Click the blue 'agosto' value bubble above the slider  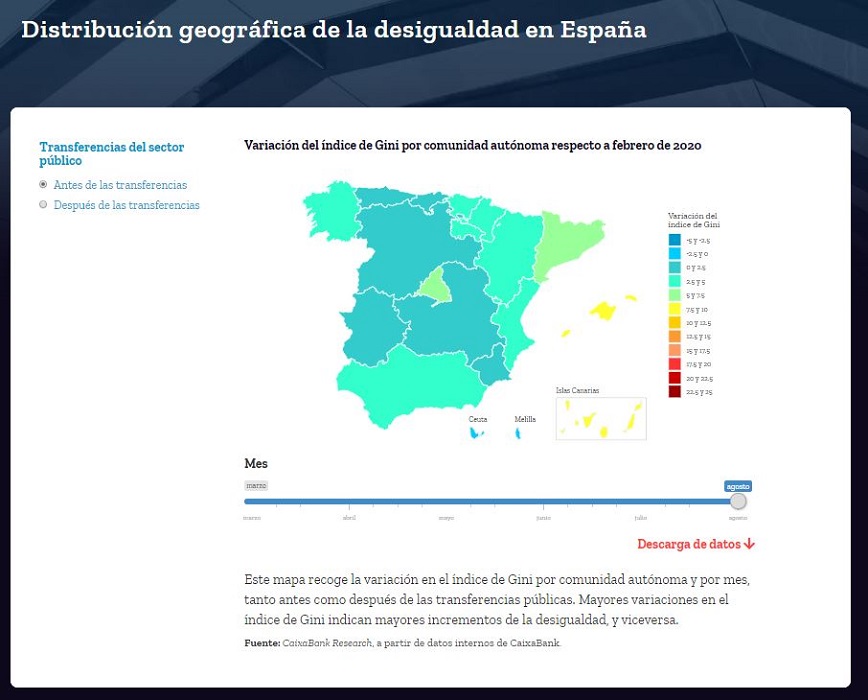(738, 486)
